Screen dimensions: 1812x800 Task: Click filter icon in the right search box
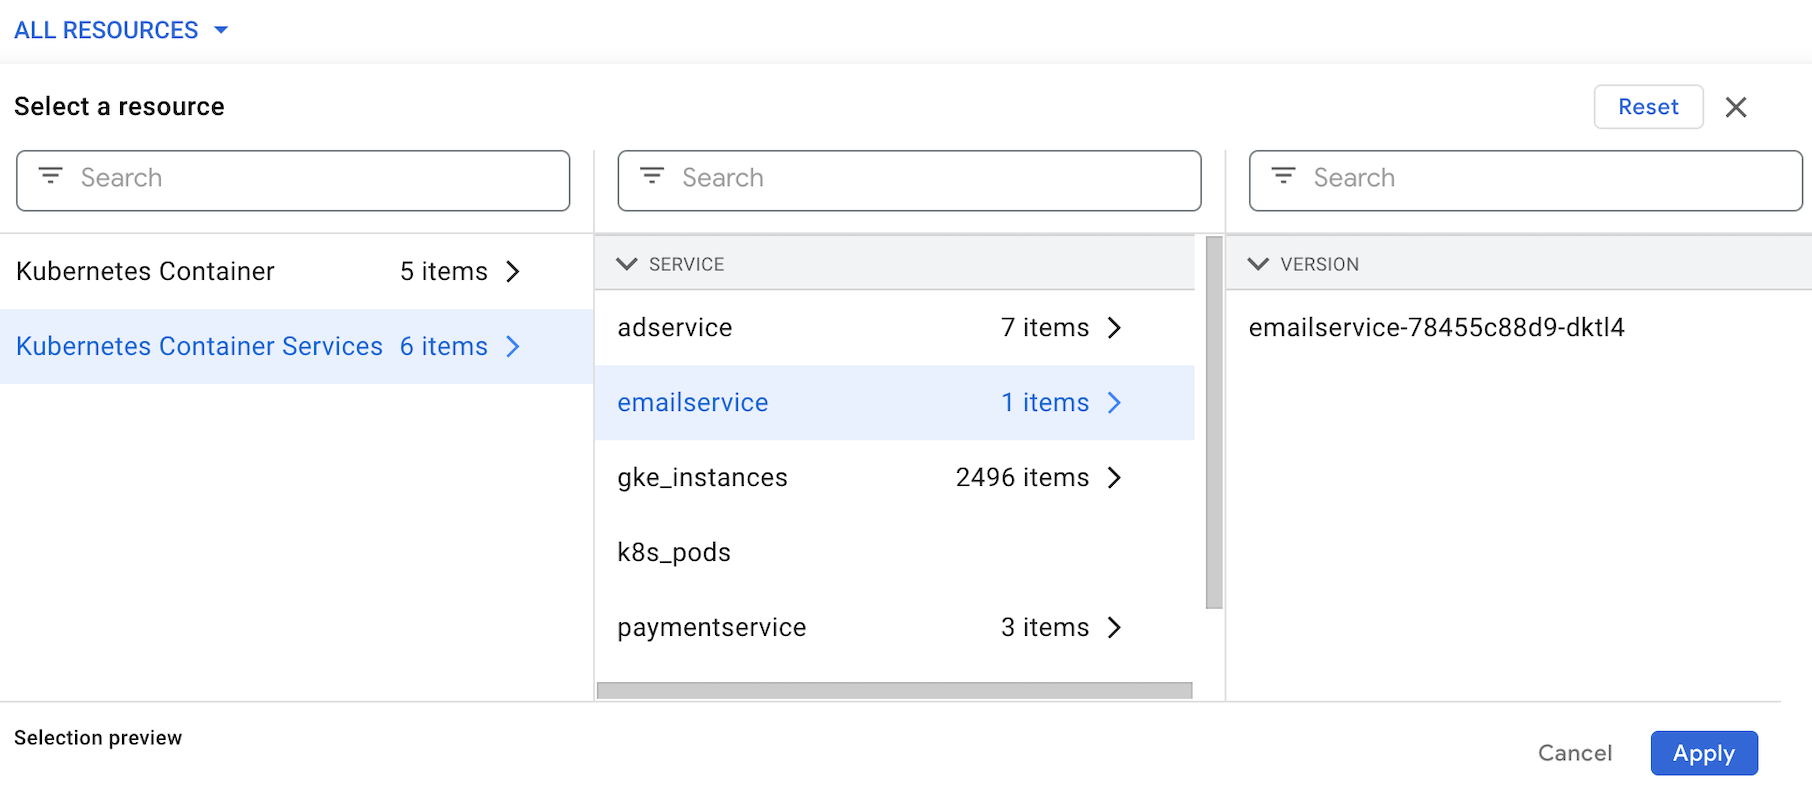1283,177
